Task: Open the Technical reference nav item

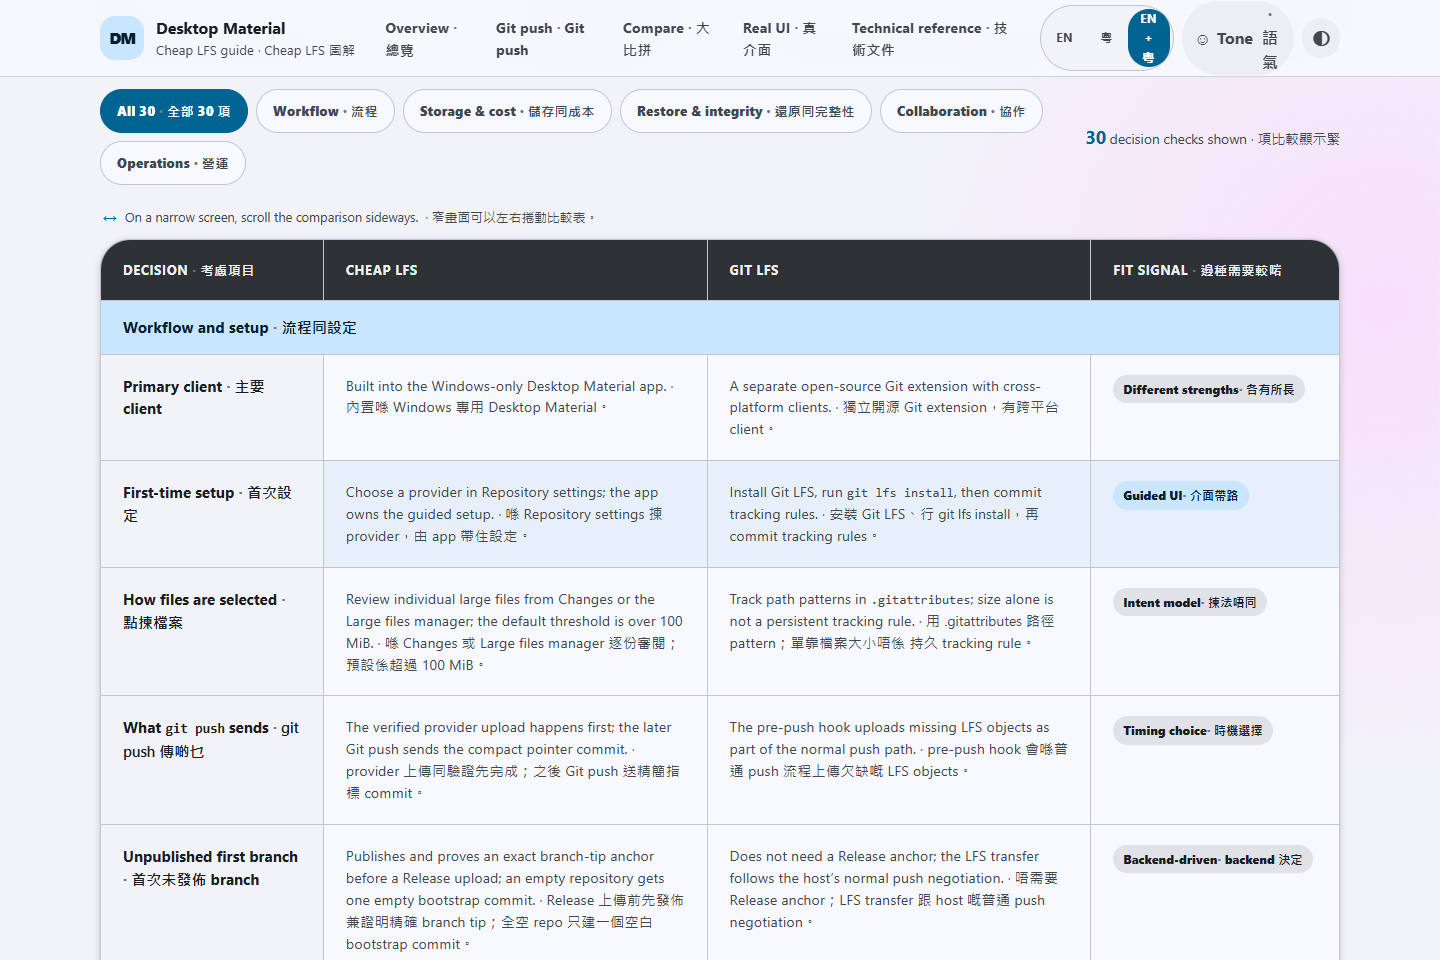Action: (929, 39)
